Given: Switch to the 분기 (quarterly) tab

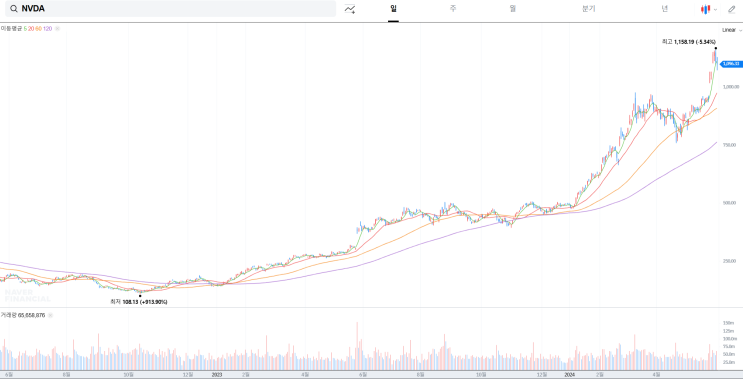Looking at the screenshot, I should (x=589, y=9).
